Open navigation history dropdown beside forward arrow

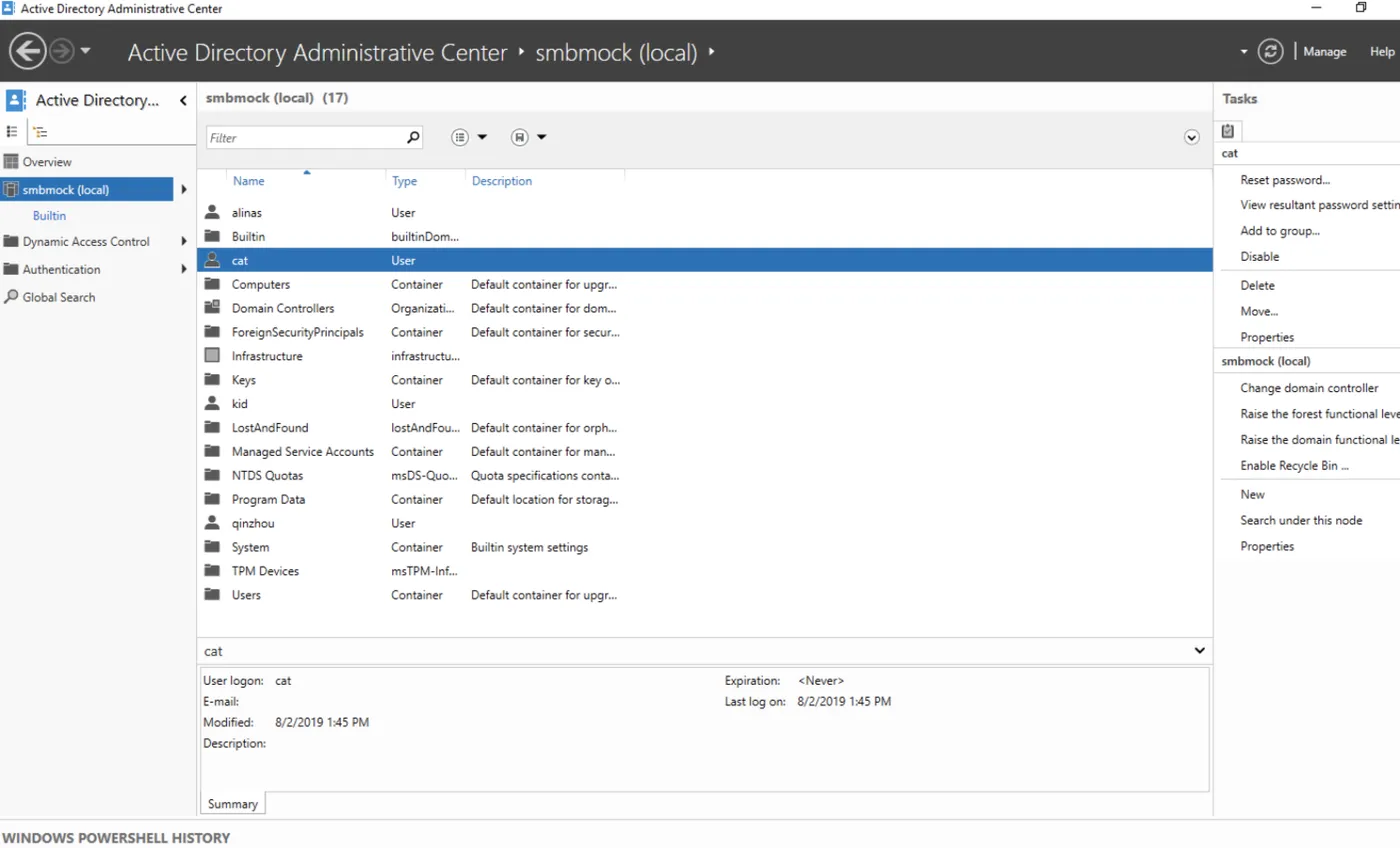click(85, 51)
